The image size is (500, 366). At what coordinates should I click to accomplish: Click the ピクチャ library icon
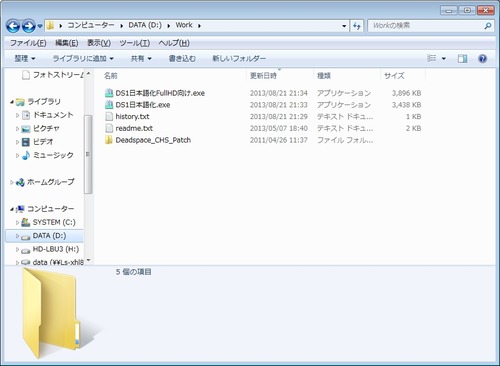[x=26, y=129]
